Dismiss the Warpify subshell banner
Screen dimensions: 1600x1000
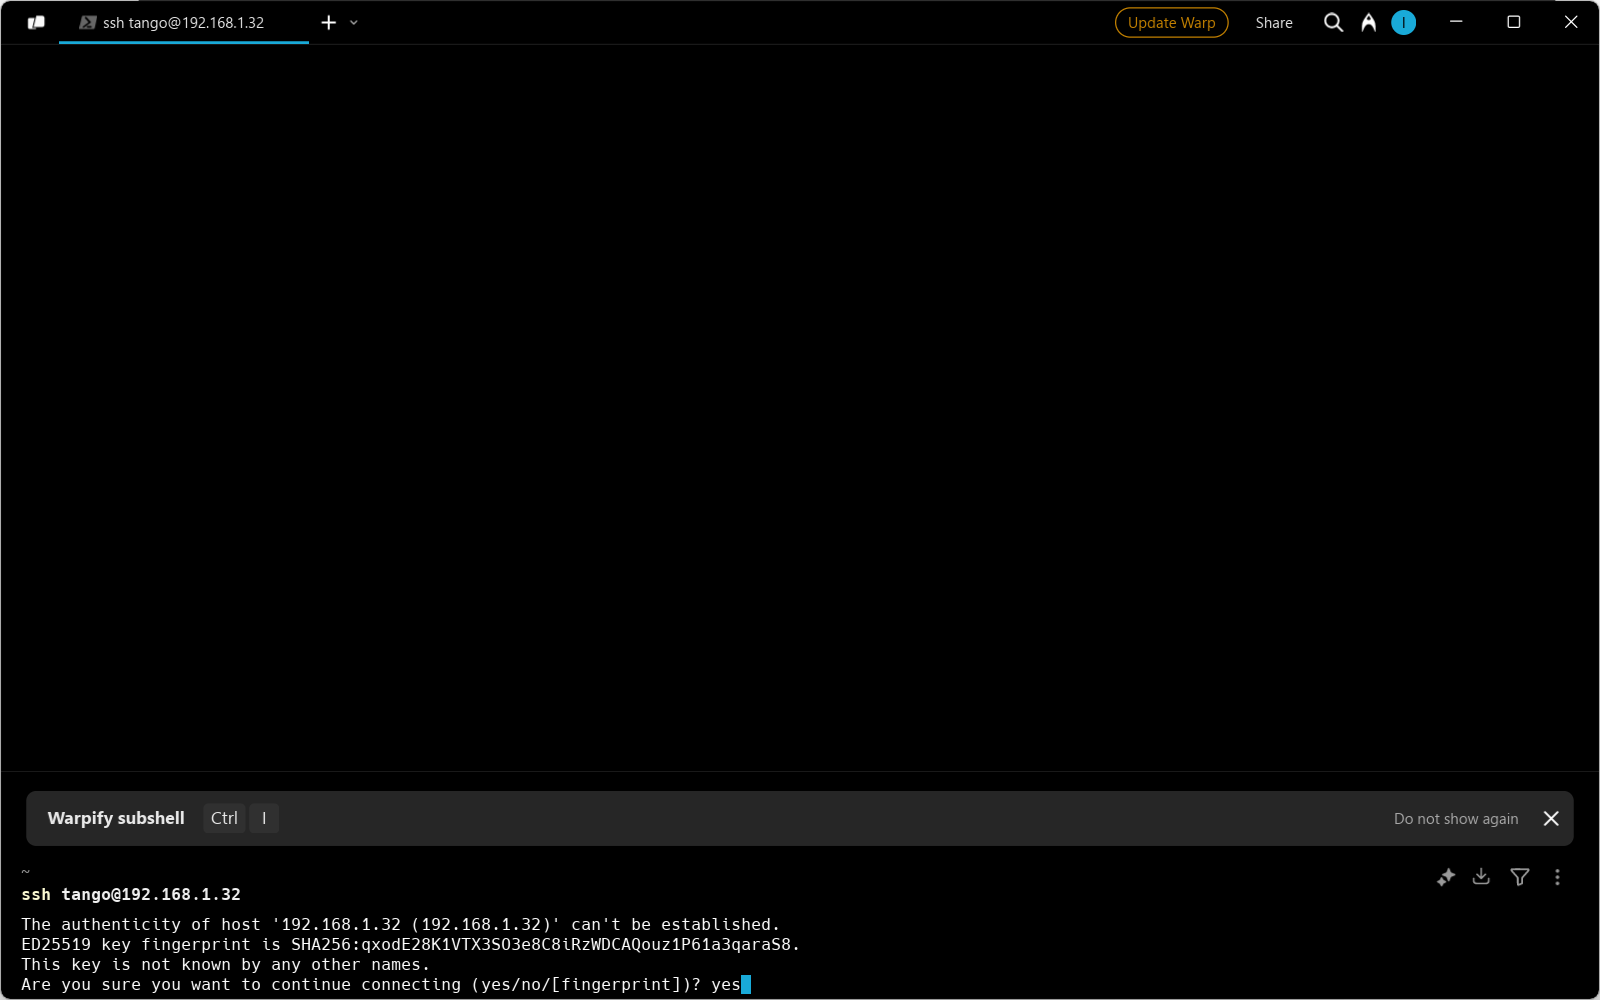[1551, 818]
